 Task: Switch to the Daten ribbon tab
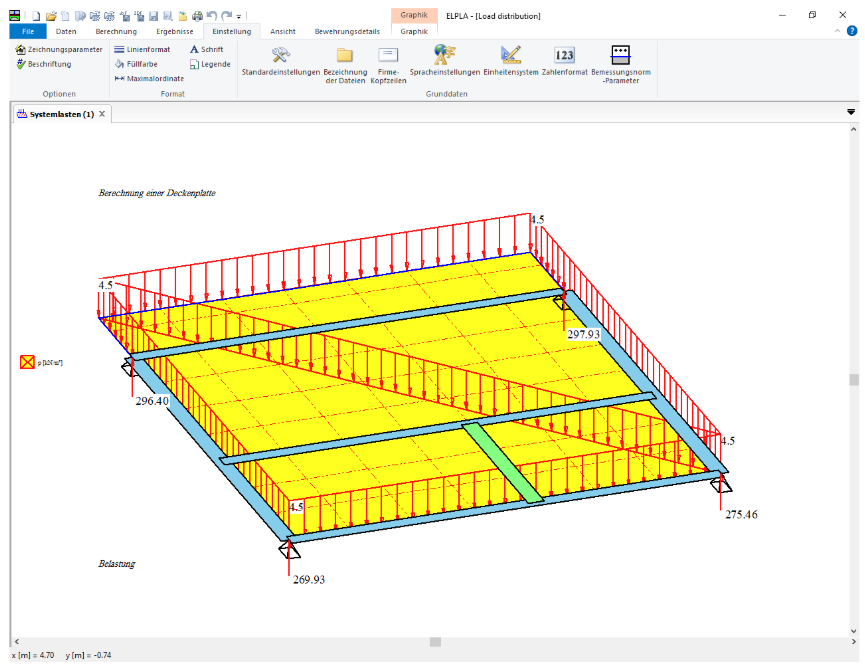(x=66, y=31)
